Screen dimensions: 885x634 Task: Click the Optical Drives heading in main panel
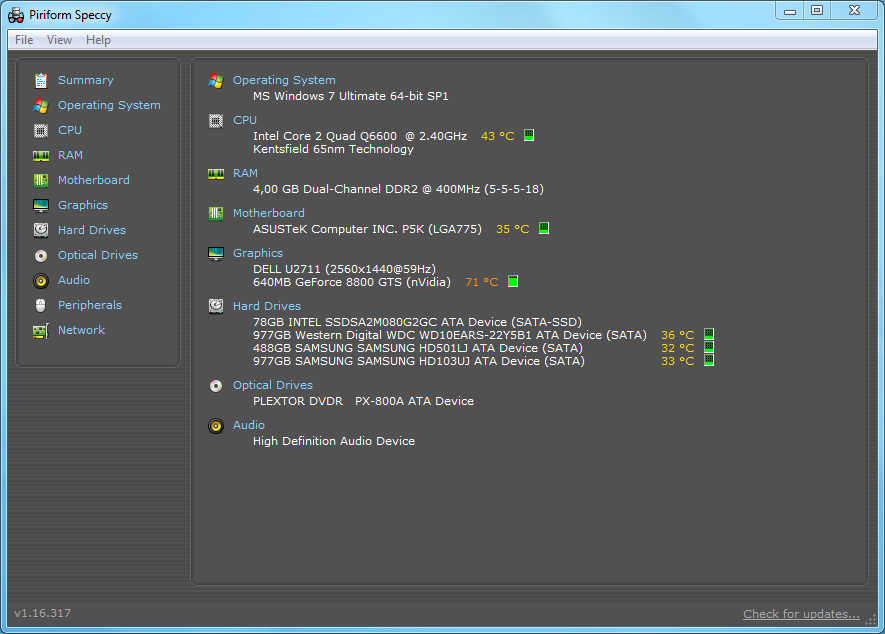pyautogui.click(x=273, y=385)
